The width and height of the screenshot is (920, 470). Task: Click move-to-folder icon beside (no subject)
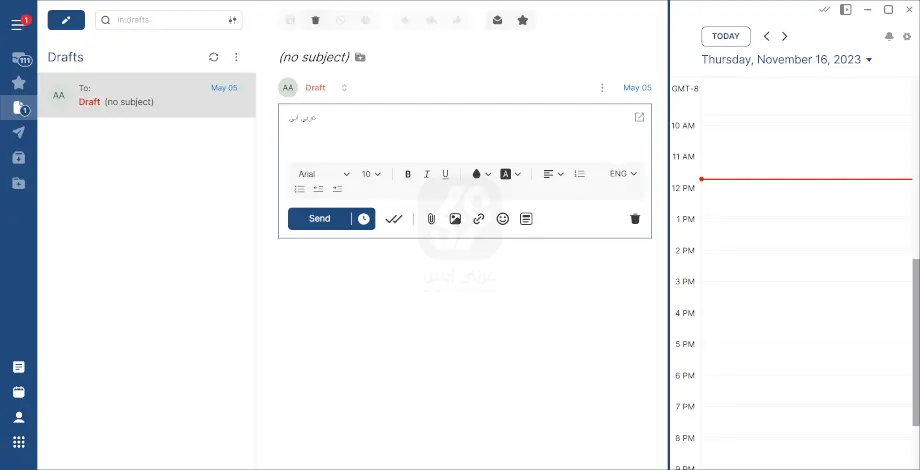pyautogui.click(x=360, y=58)
